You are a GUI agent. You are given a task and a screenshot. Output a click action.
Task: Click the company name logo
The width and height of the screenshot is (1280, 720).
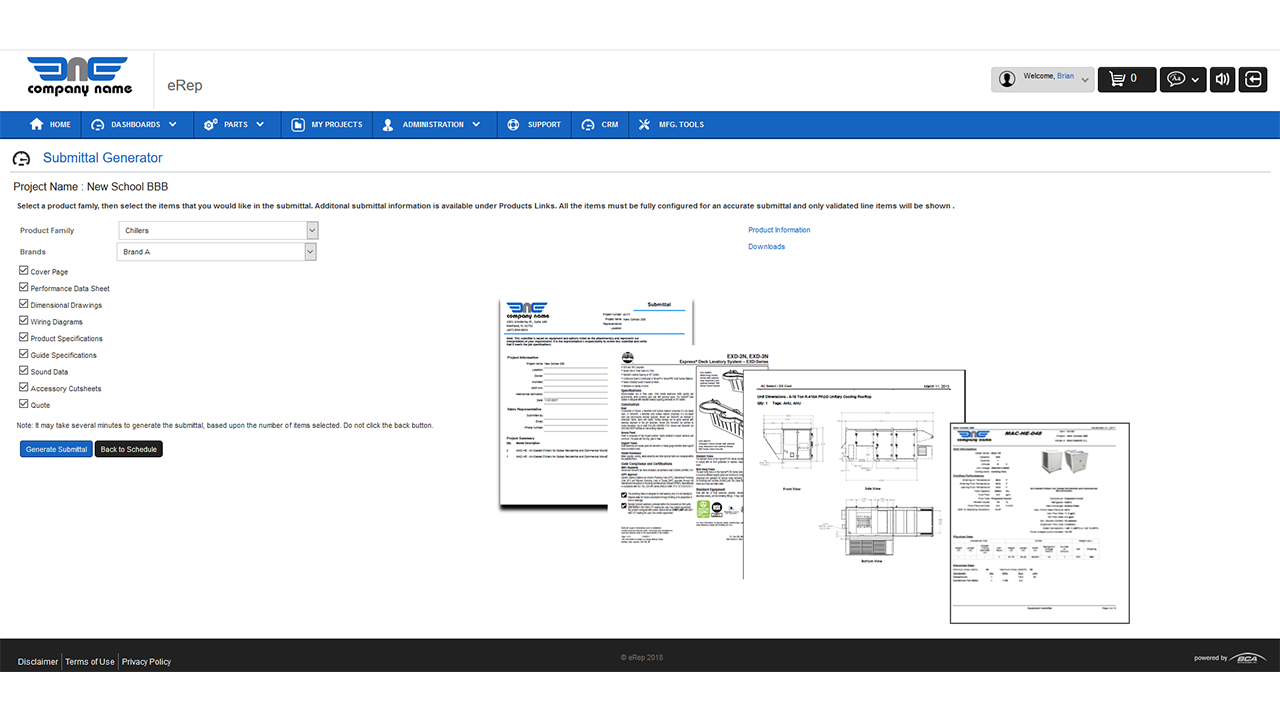(79, 76)
